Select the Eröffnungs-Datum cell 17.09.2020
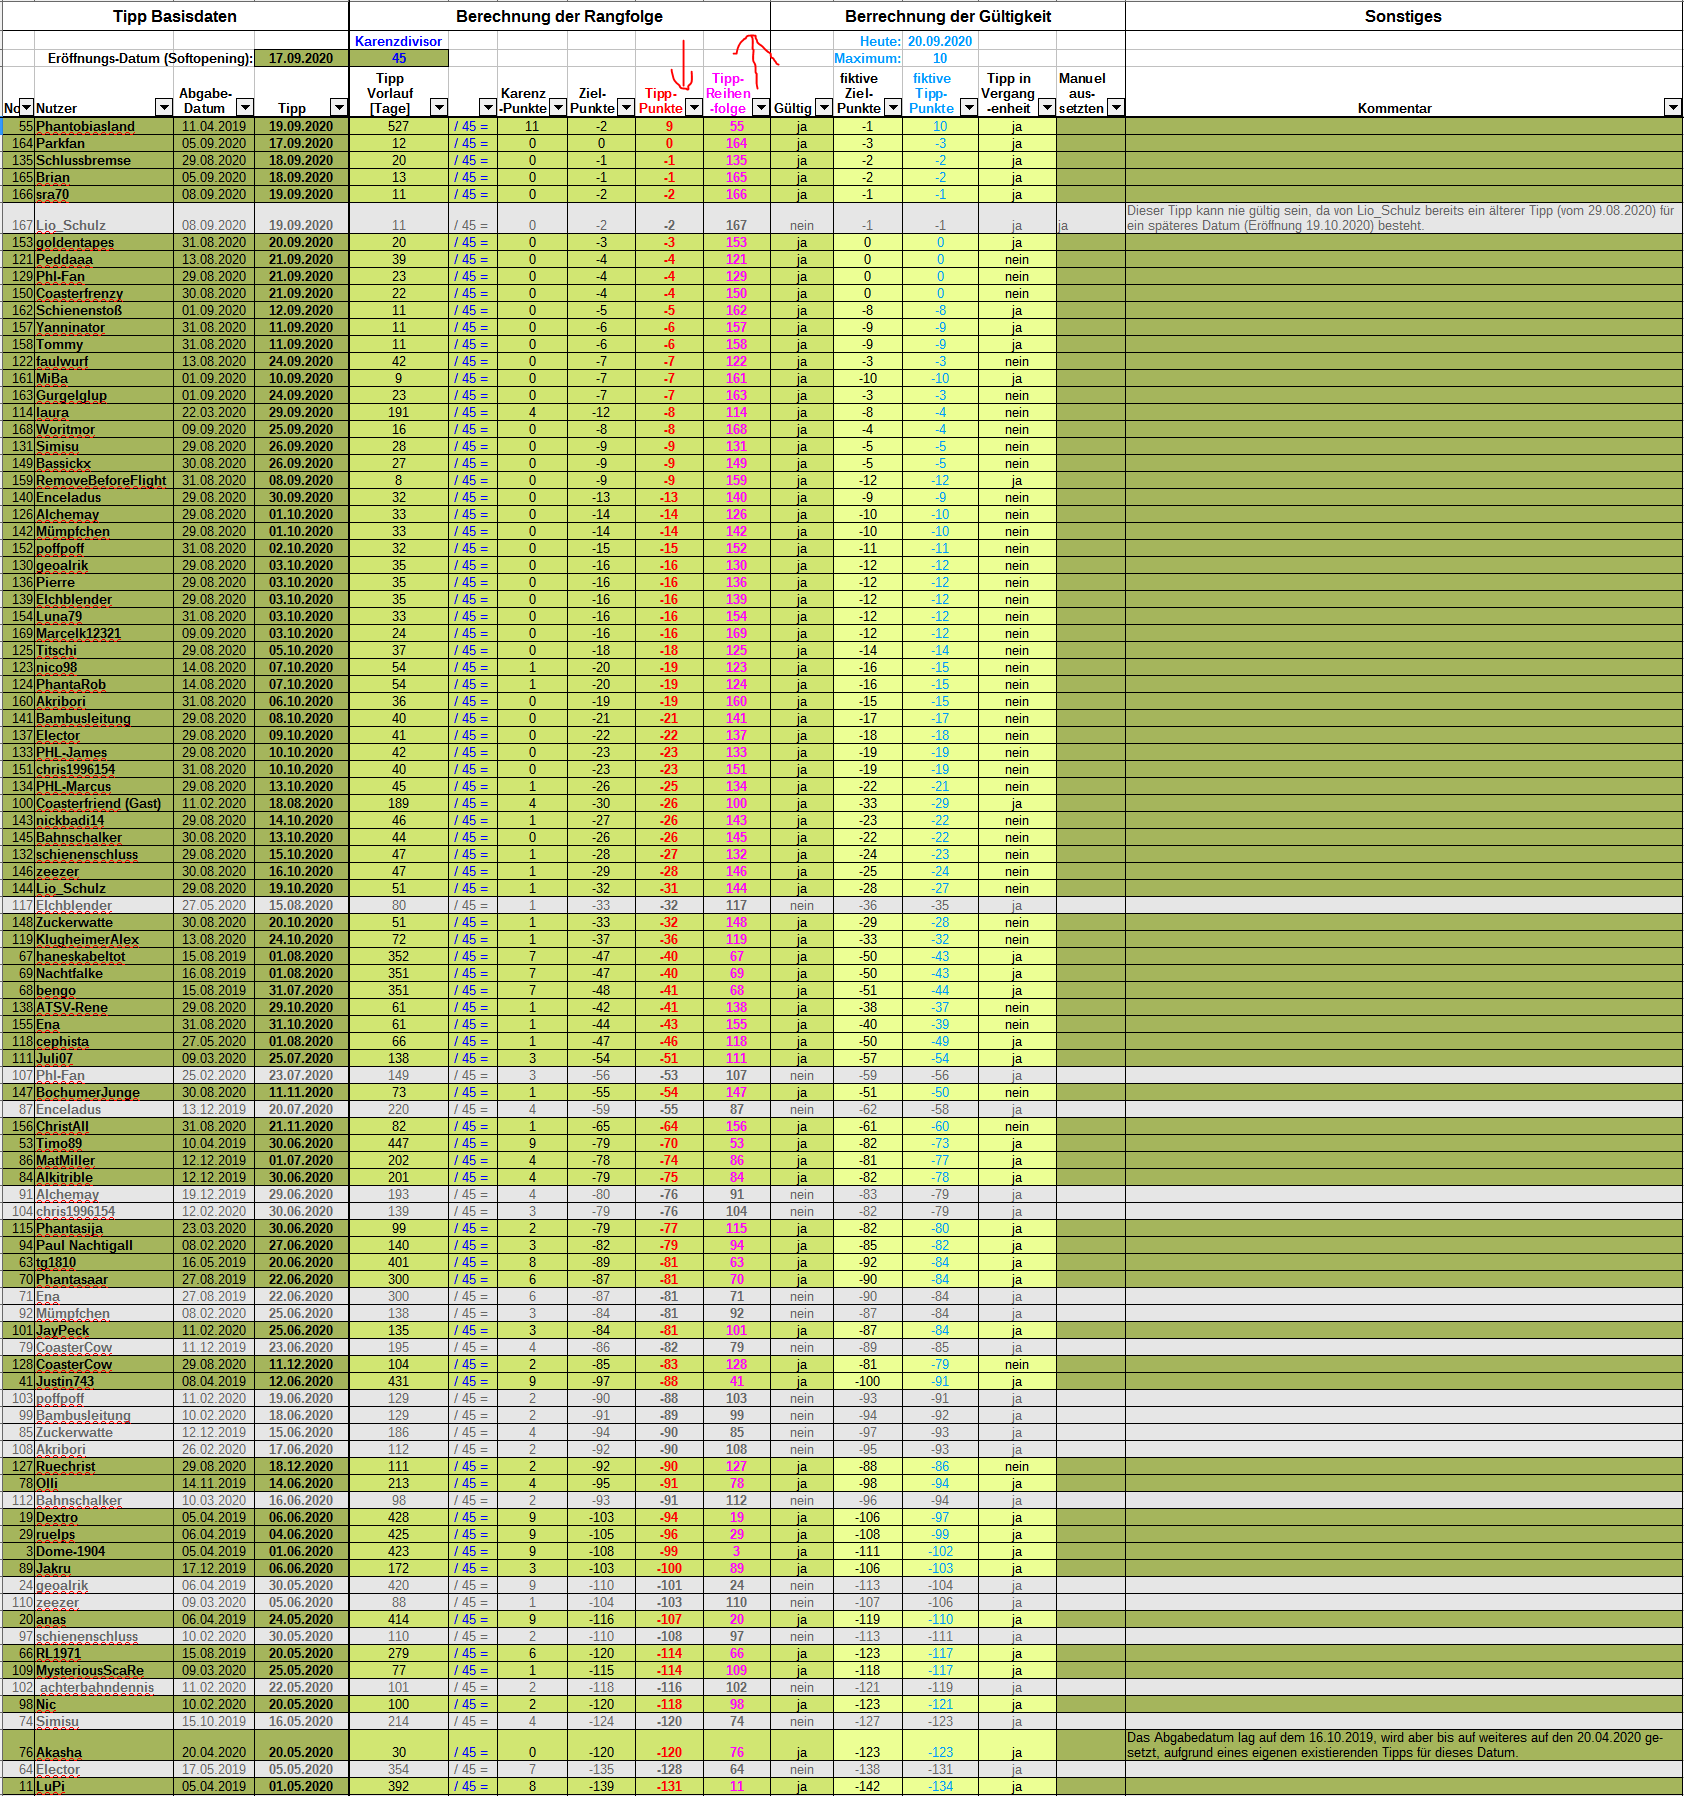The image size is (1684, 1796). (x=301, y=59)
